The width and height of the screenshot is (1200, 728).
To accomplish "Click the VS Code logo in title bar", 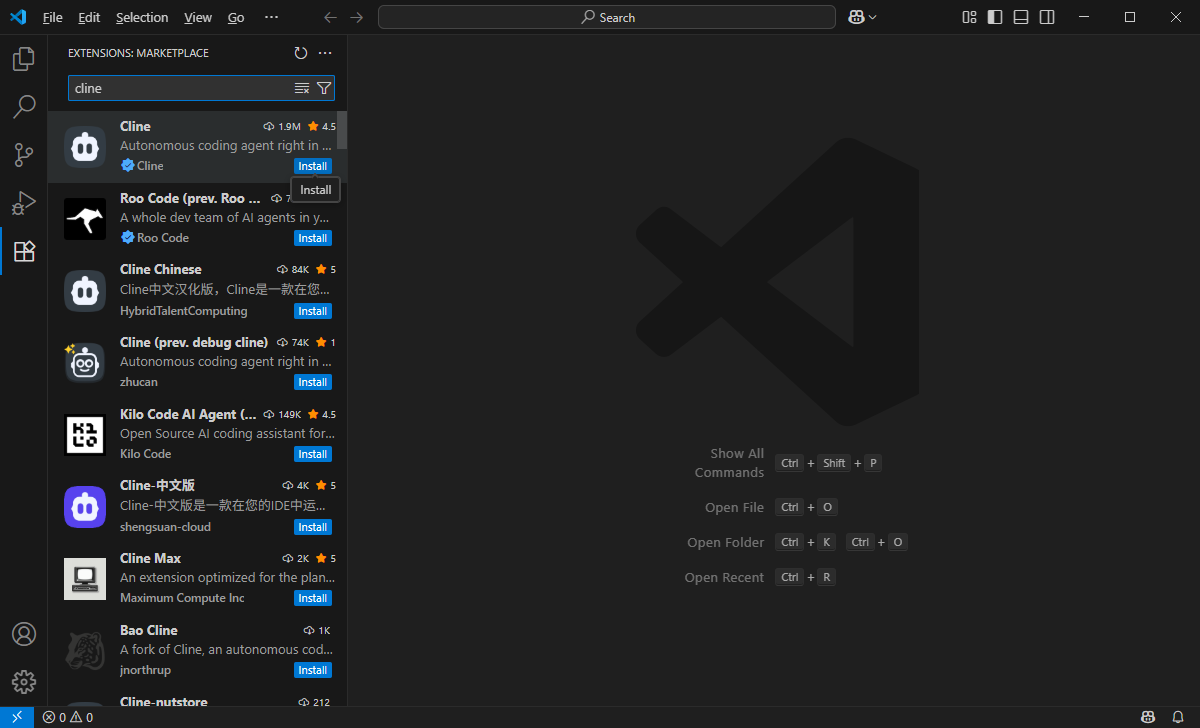I will (18, 17).
